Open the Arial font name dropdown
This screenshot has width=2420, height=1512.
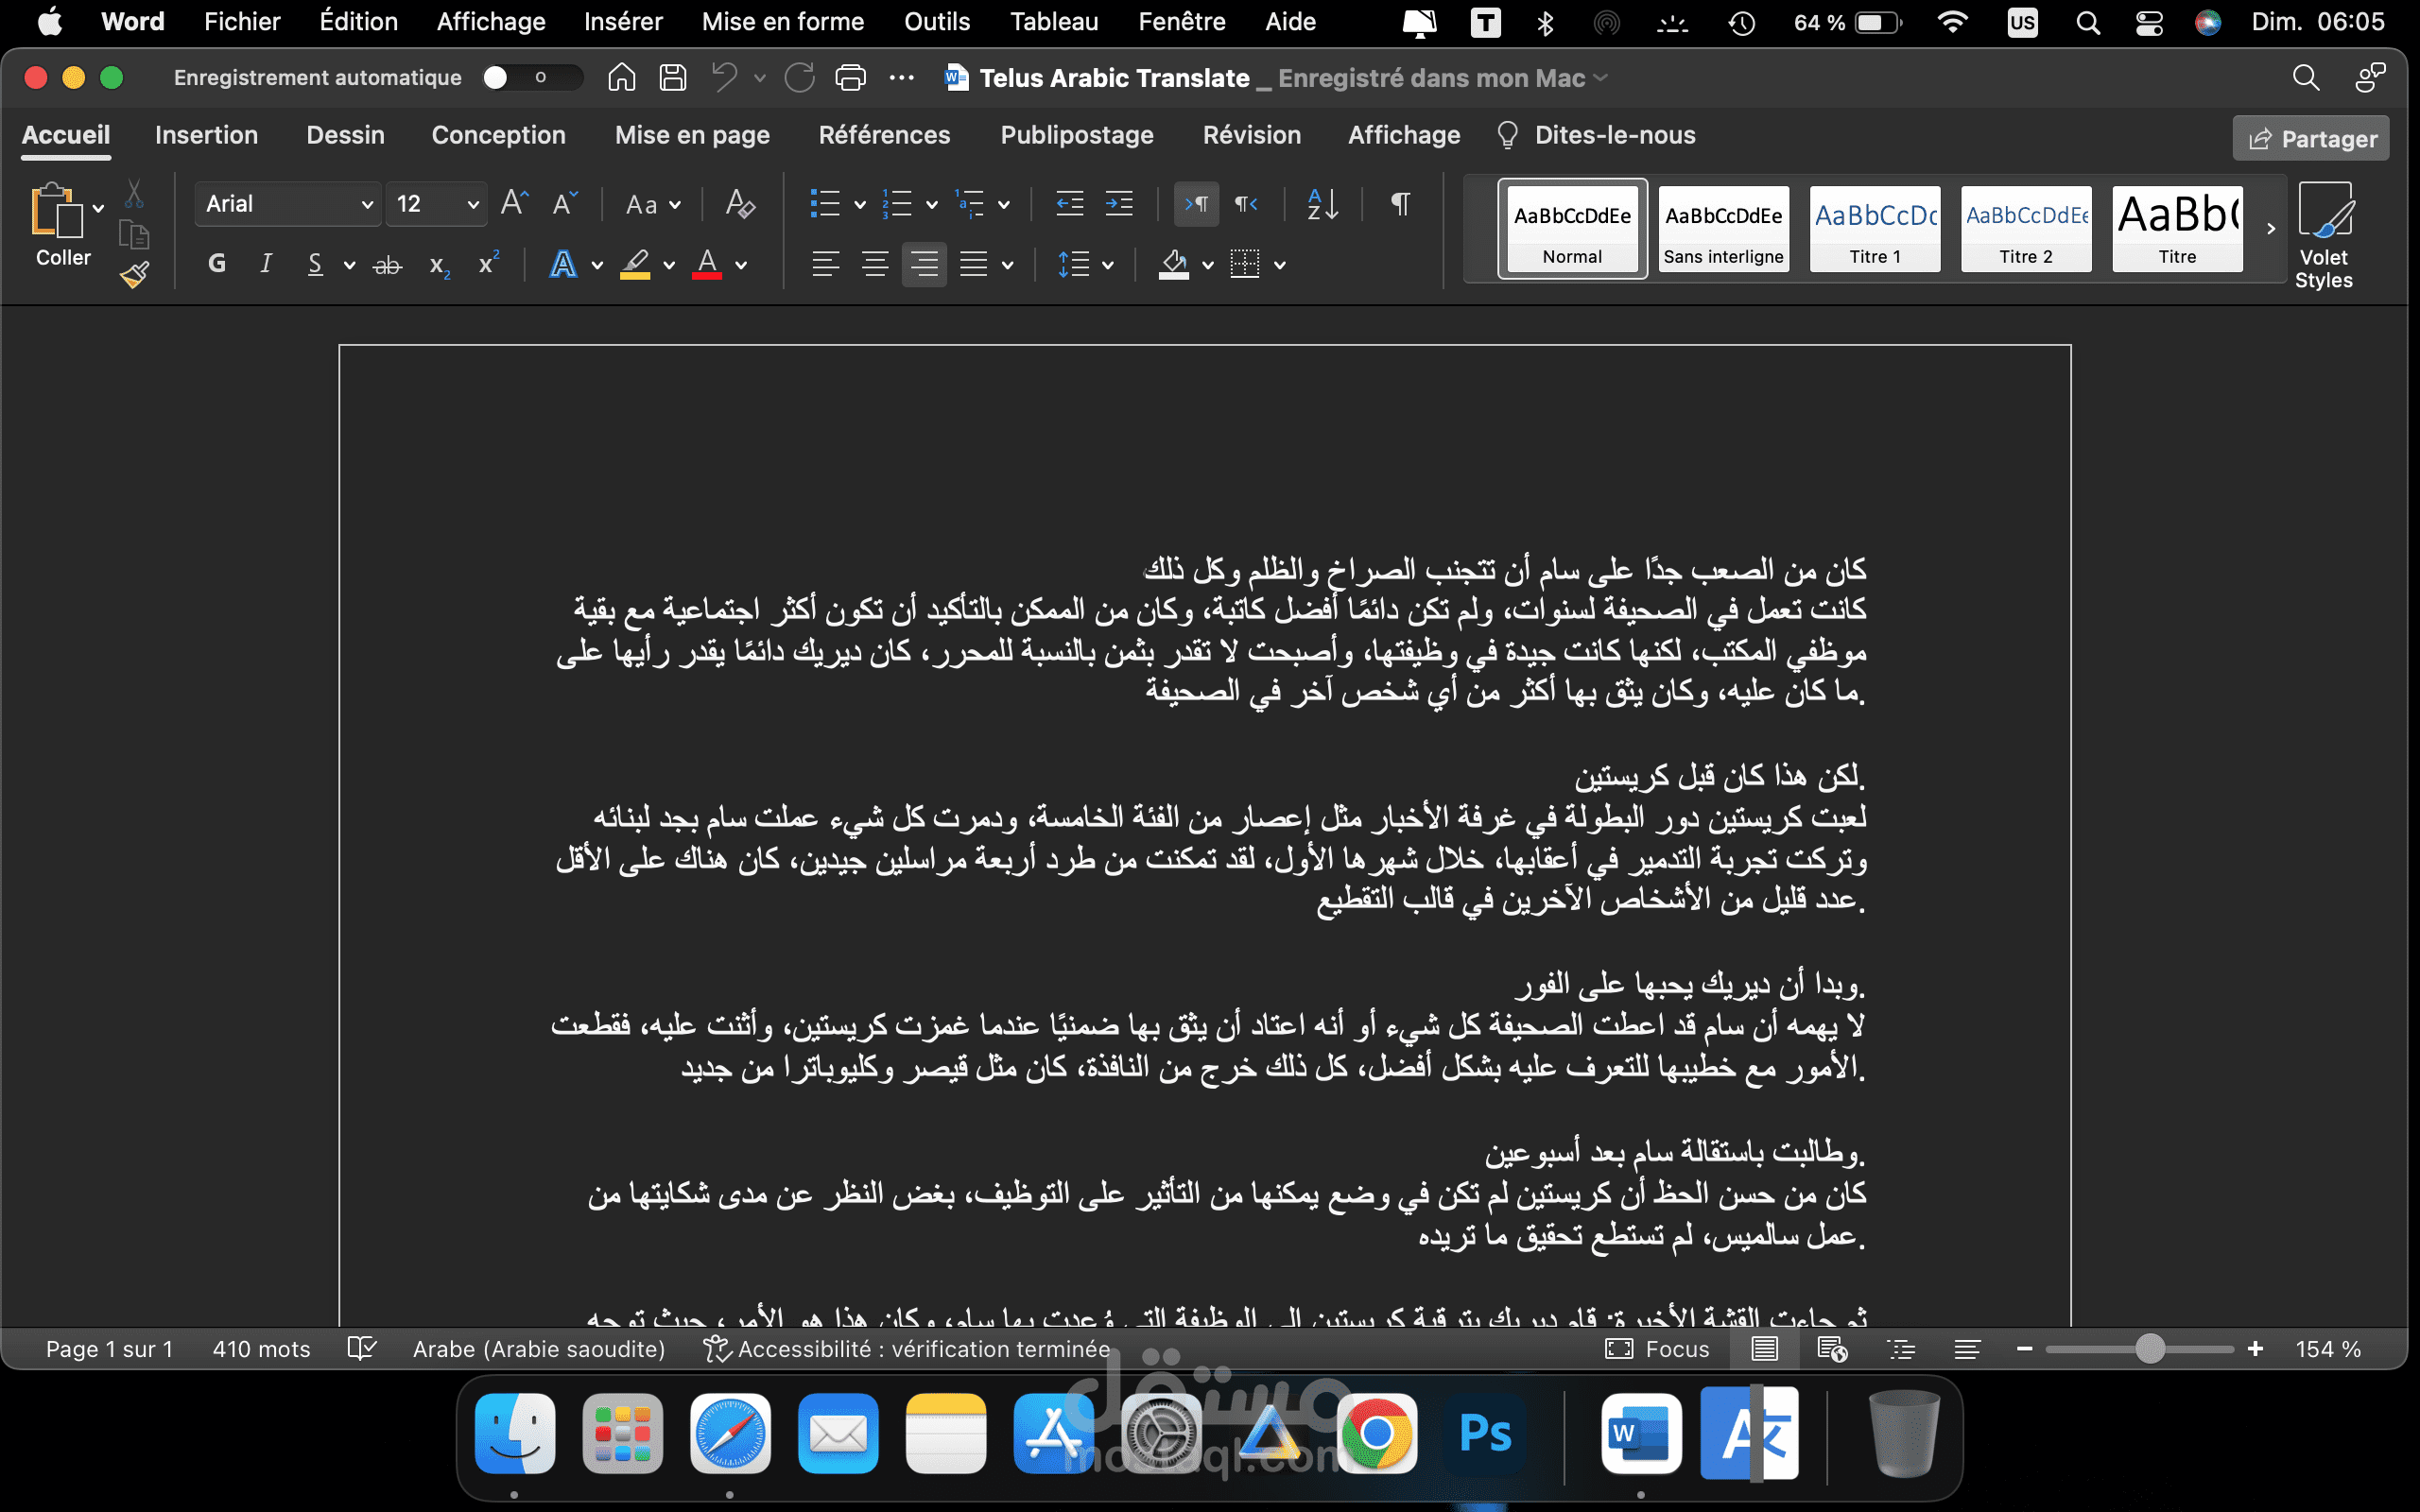pos(367,204)
